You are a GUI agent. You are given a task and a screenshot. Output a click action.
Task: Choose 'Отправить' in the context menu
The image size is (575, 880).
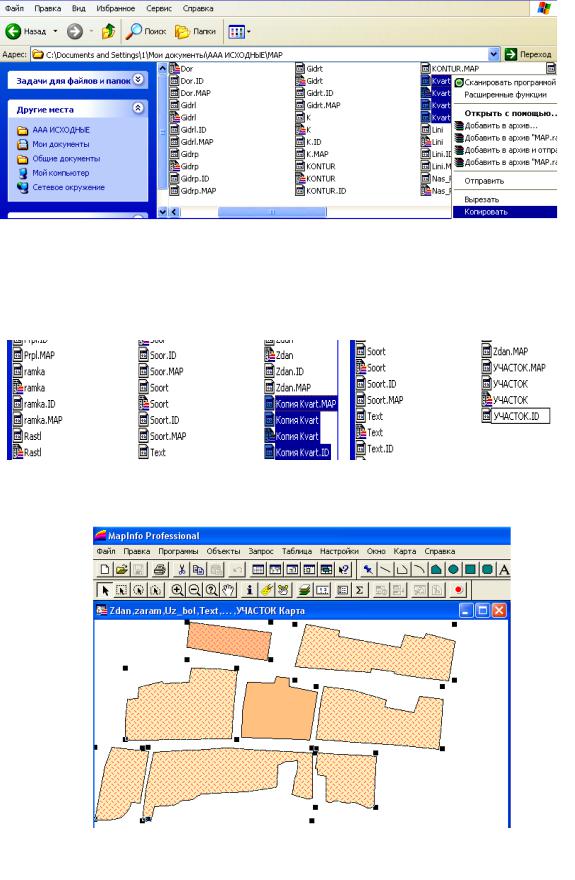(505, 181)
